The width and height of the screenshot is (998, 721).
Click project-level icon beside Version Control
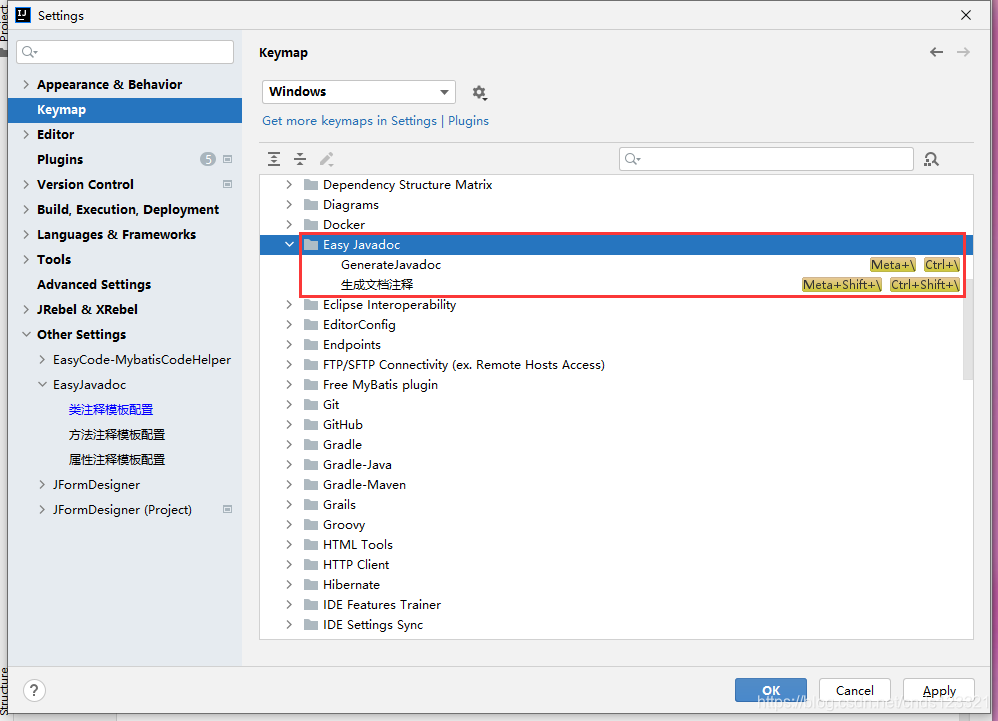pyautogui.click(x=227, y=185)
